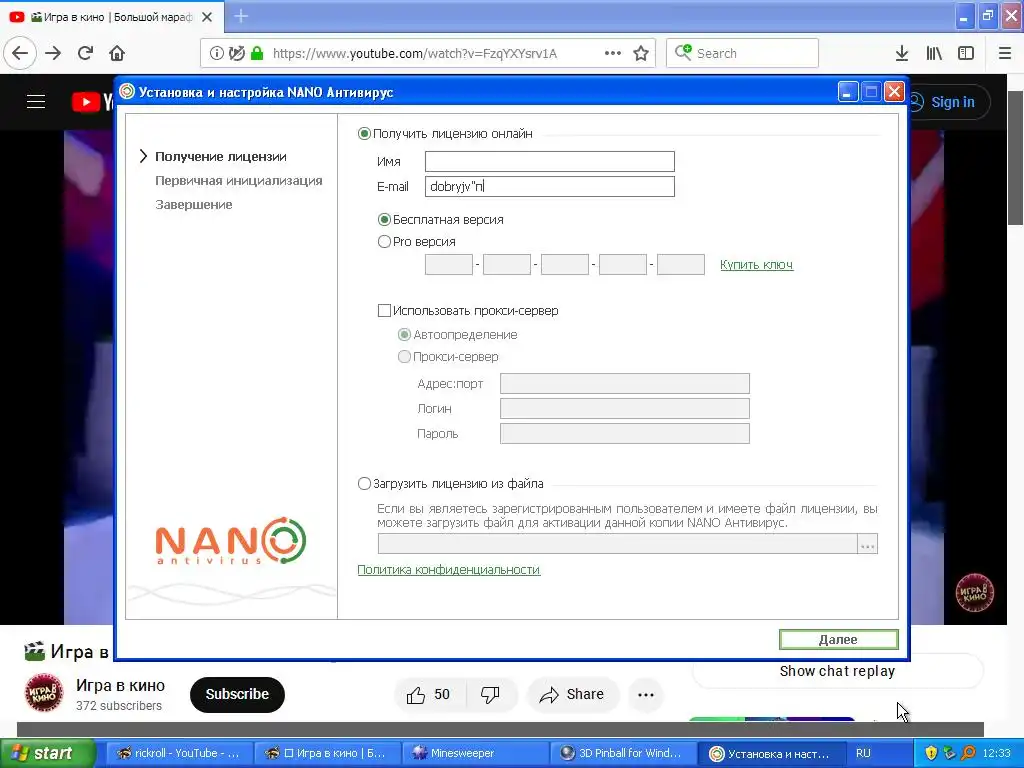
Task: Select Получение лицензии step in sidebar
Action: pos(221,157)
